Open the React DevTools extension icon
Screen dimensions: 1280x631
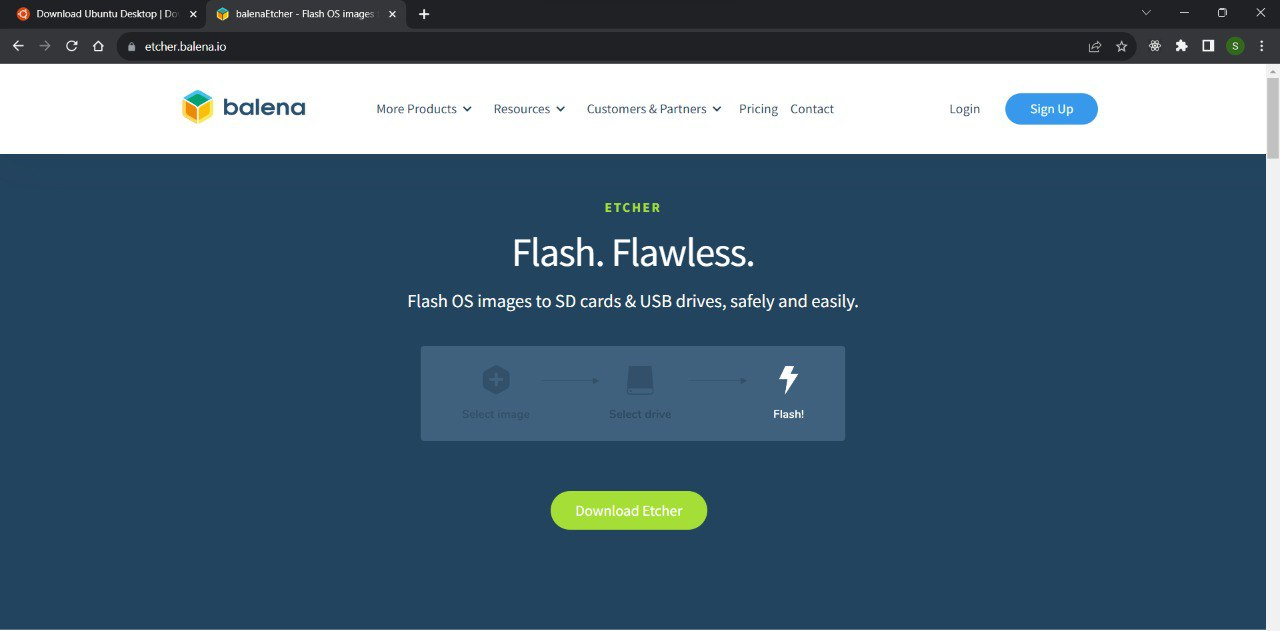[1155, 46]
